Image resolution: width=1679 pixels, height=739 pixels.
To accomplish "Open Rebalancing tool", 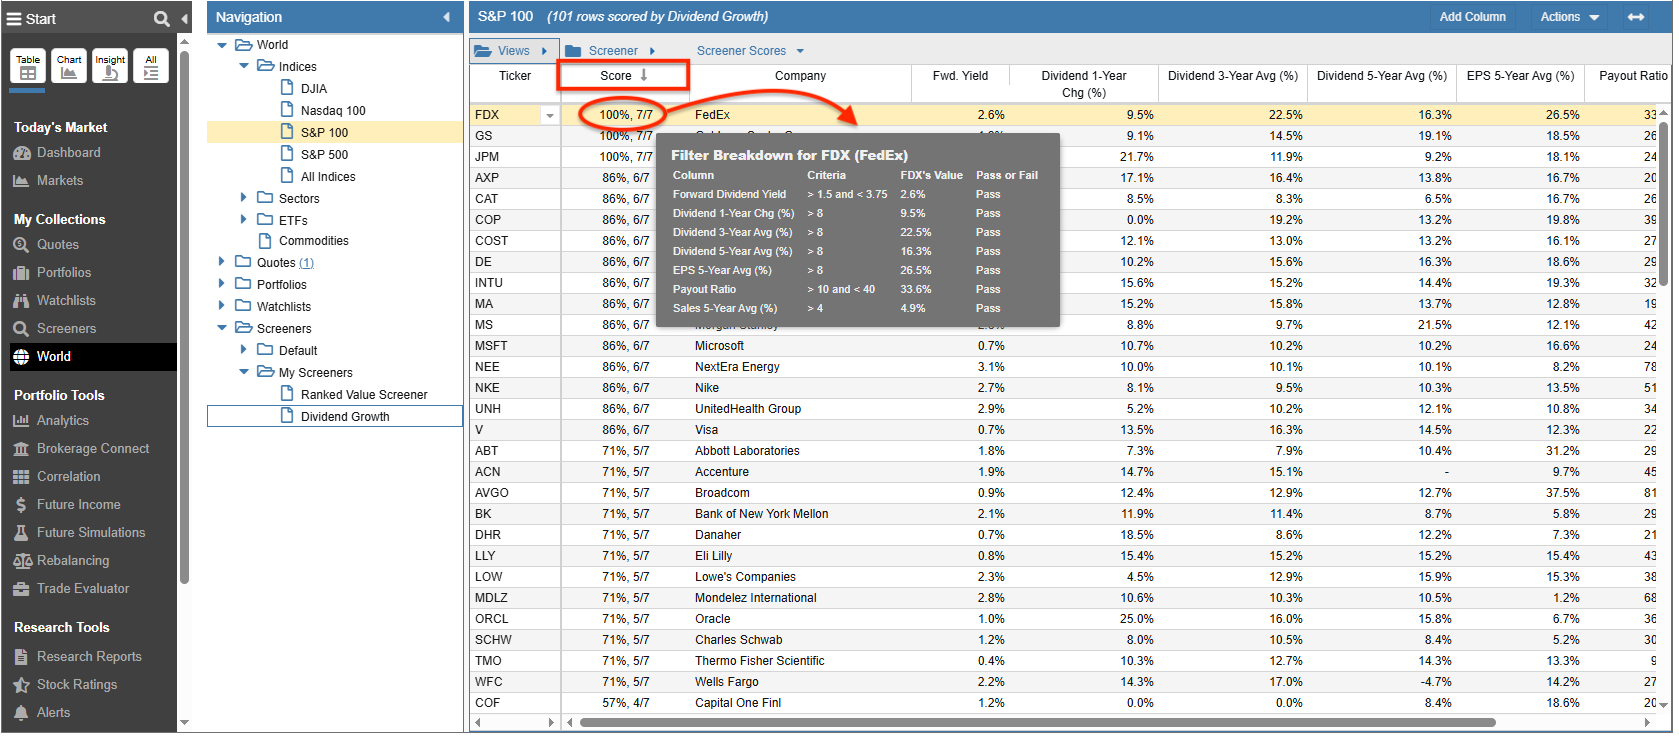I will point(61,561).
